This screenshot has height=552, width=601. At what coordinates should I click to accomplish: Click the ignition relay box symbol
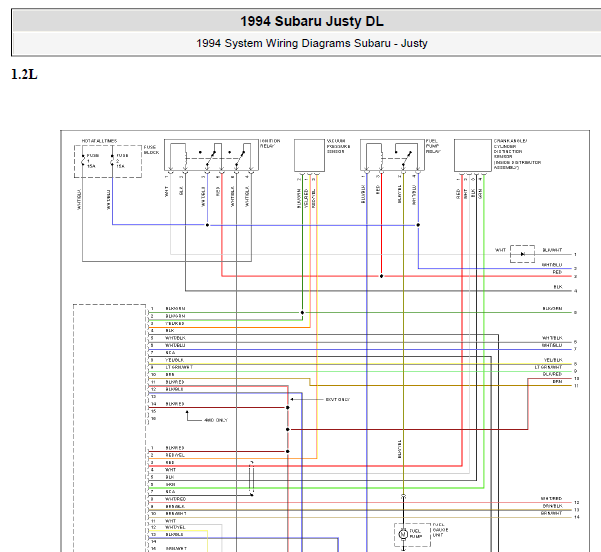coord(211,155)
